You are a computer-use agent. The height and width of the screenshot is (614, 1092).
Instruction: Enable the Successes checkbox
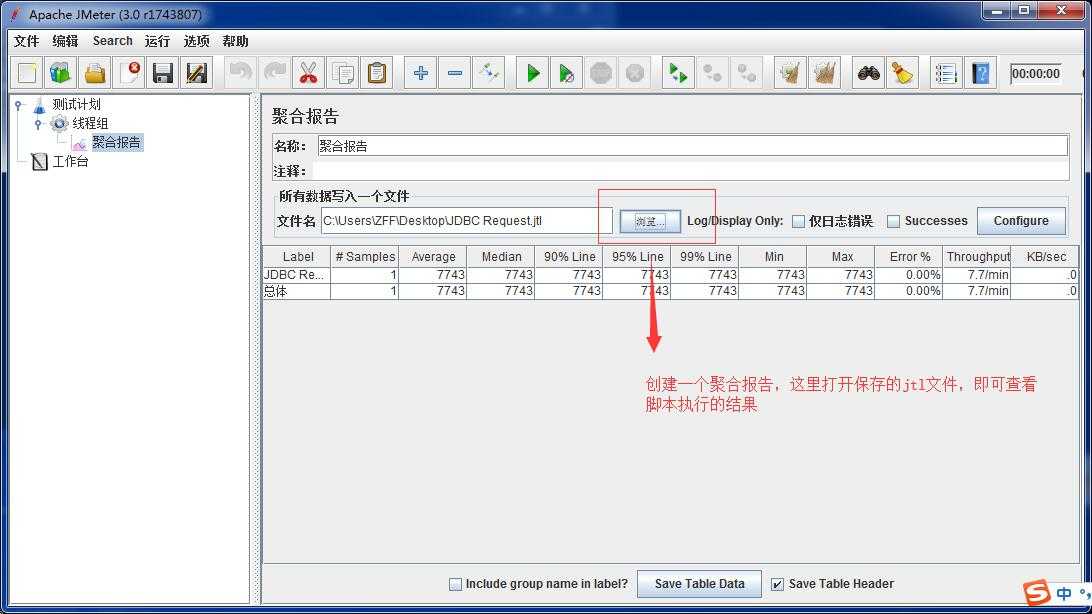pyautogui.click(x=894, y=221)
